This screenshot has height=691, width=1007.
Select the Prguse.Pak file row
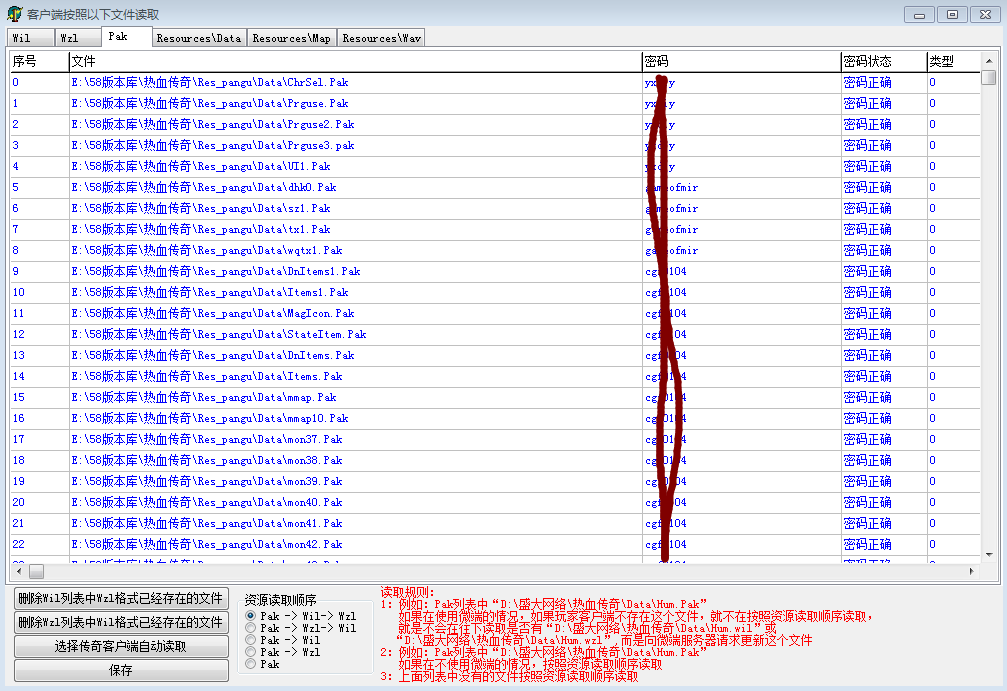click(x=495, y=103)
